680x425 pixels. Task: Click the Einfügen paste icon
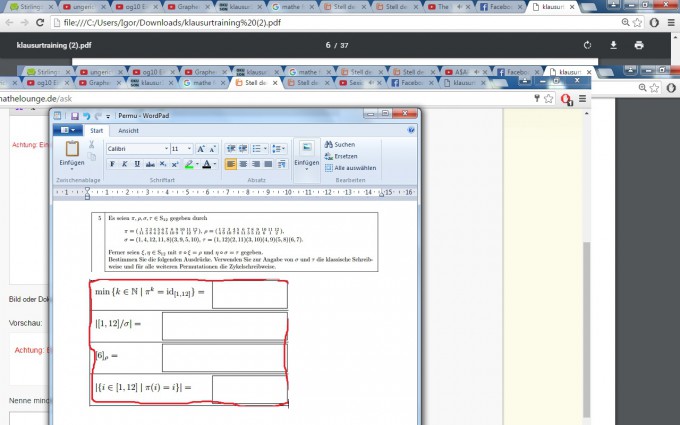[x=71, y=150]
